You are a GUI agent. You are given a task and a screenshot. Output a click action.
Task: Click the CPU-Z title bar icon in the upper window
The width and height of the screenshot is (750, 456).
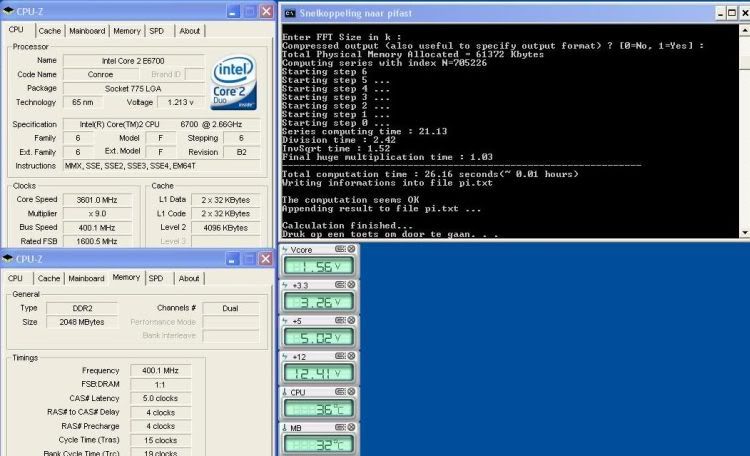pyautogui.click(x=8, y=11)
